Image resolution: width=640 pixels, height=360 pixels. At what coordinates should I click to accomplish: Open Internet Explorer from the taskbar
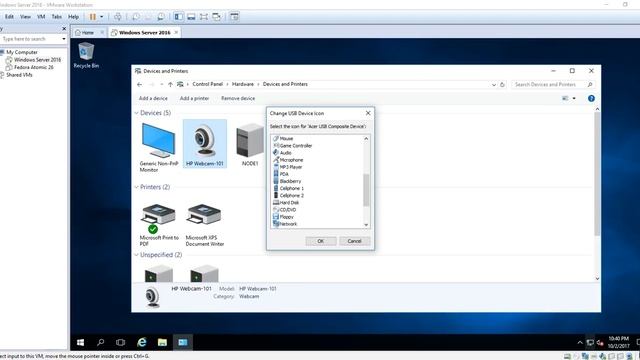(142, 342)
